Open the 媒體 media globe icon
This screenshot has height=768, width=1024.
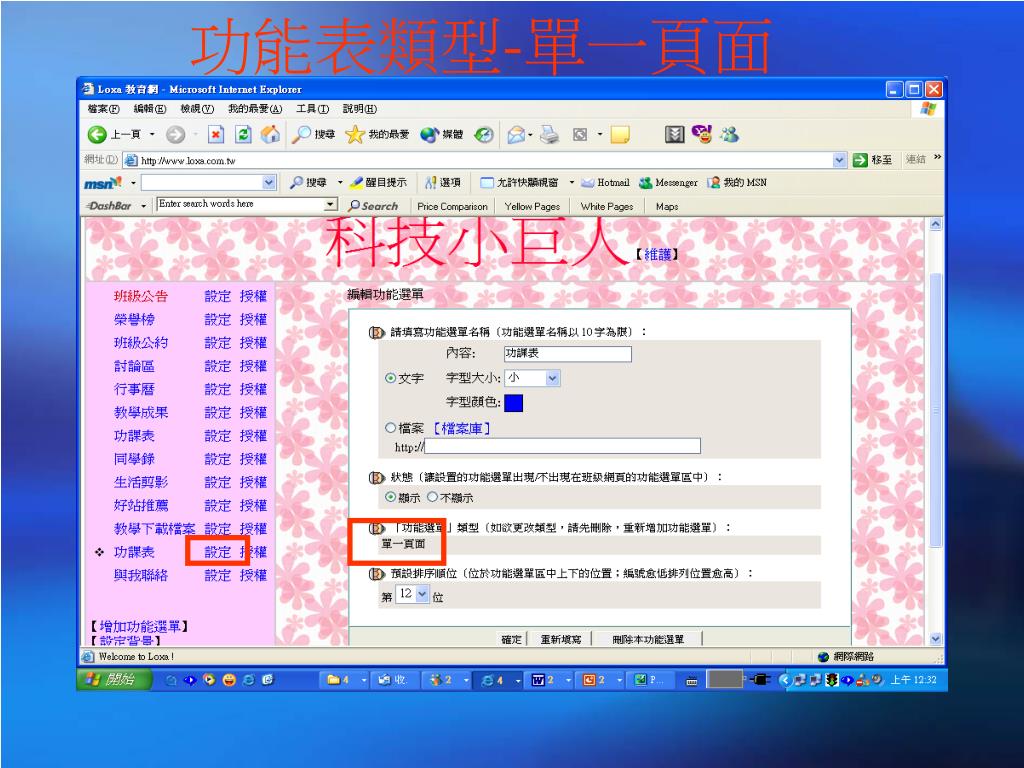(x=441, y=135)
